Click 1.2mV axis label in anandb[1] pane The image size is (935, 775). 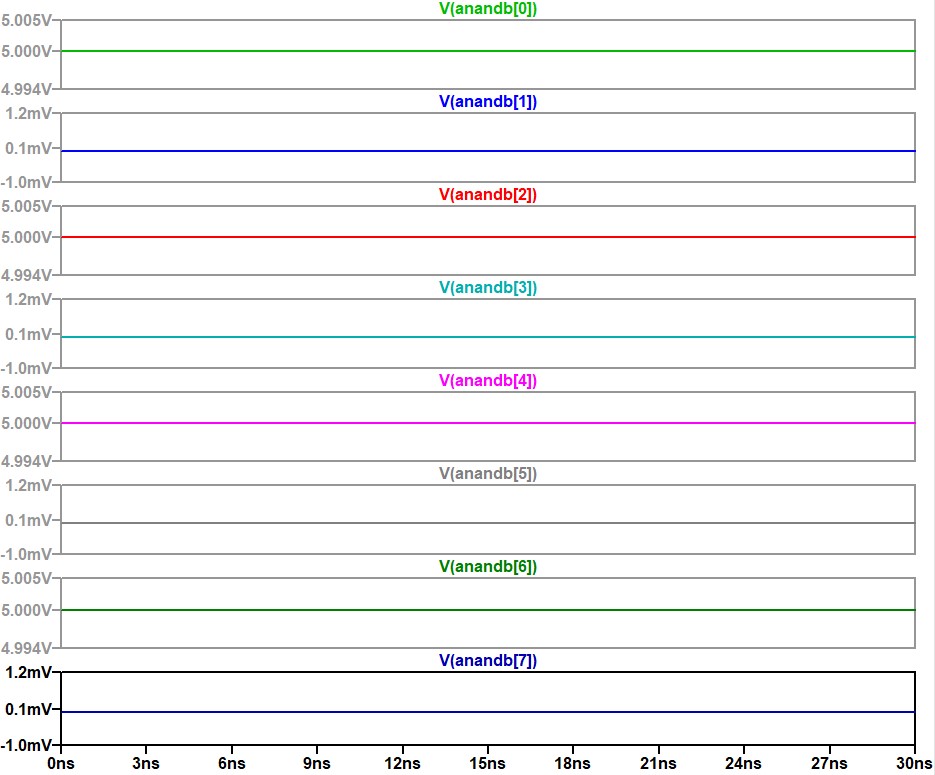29,113
